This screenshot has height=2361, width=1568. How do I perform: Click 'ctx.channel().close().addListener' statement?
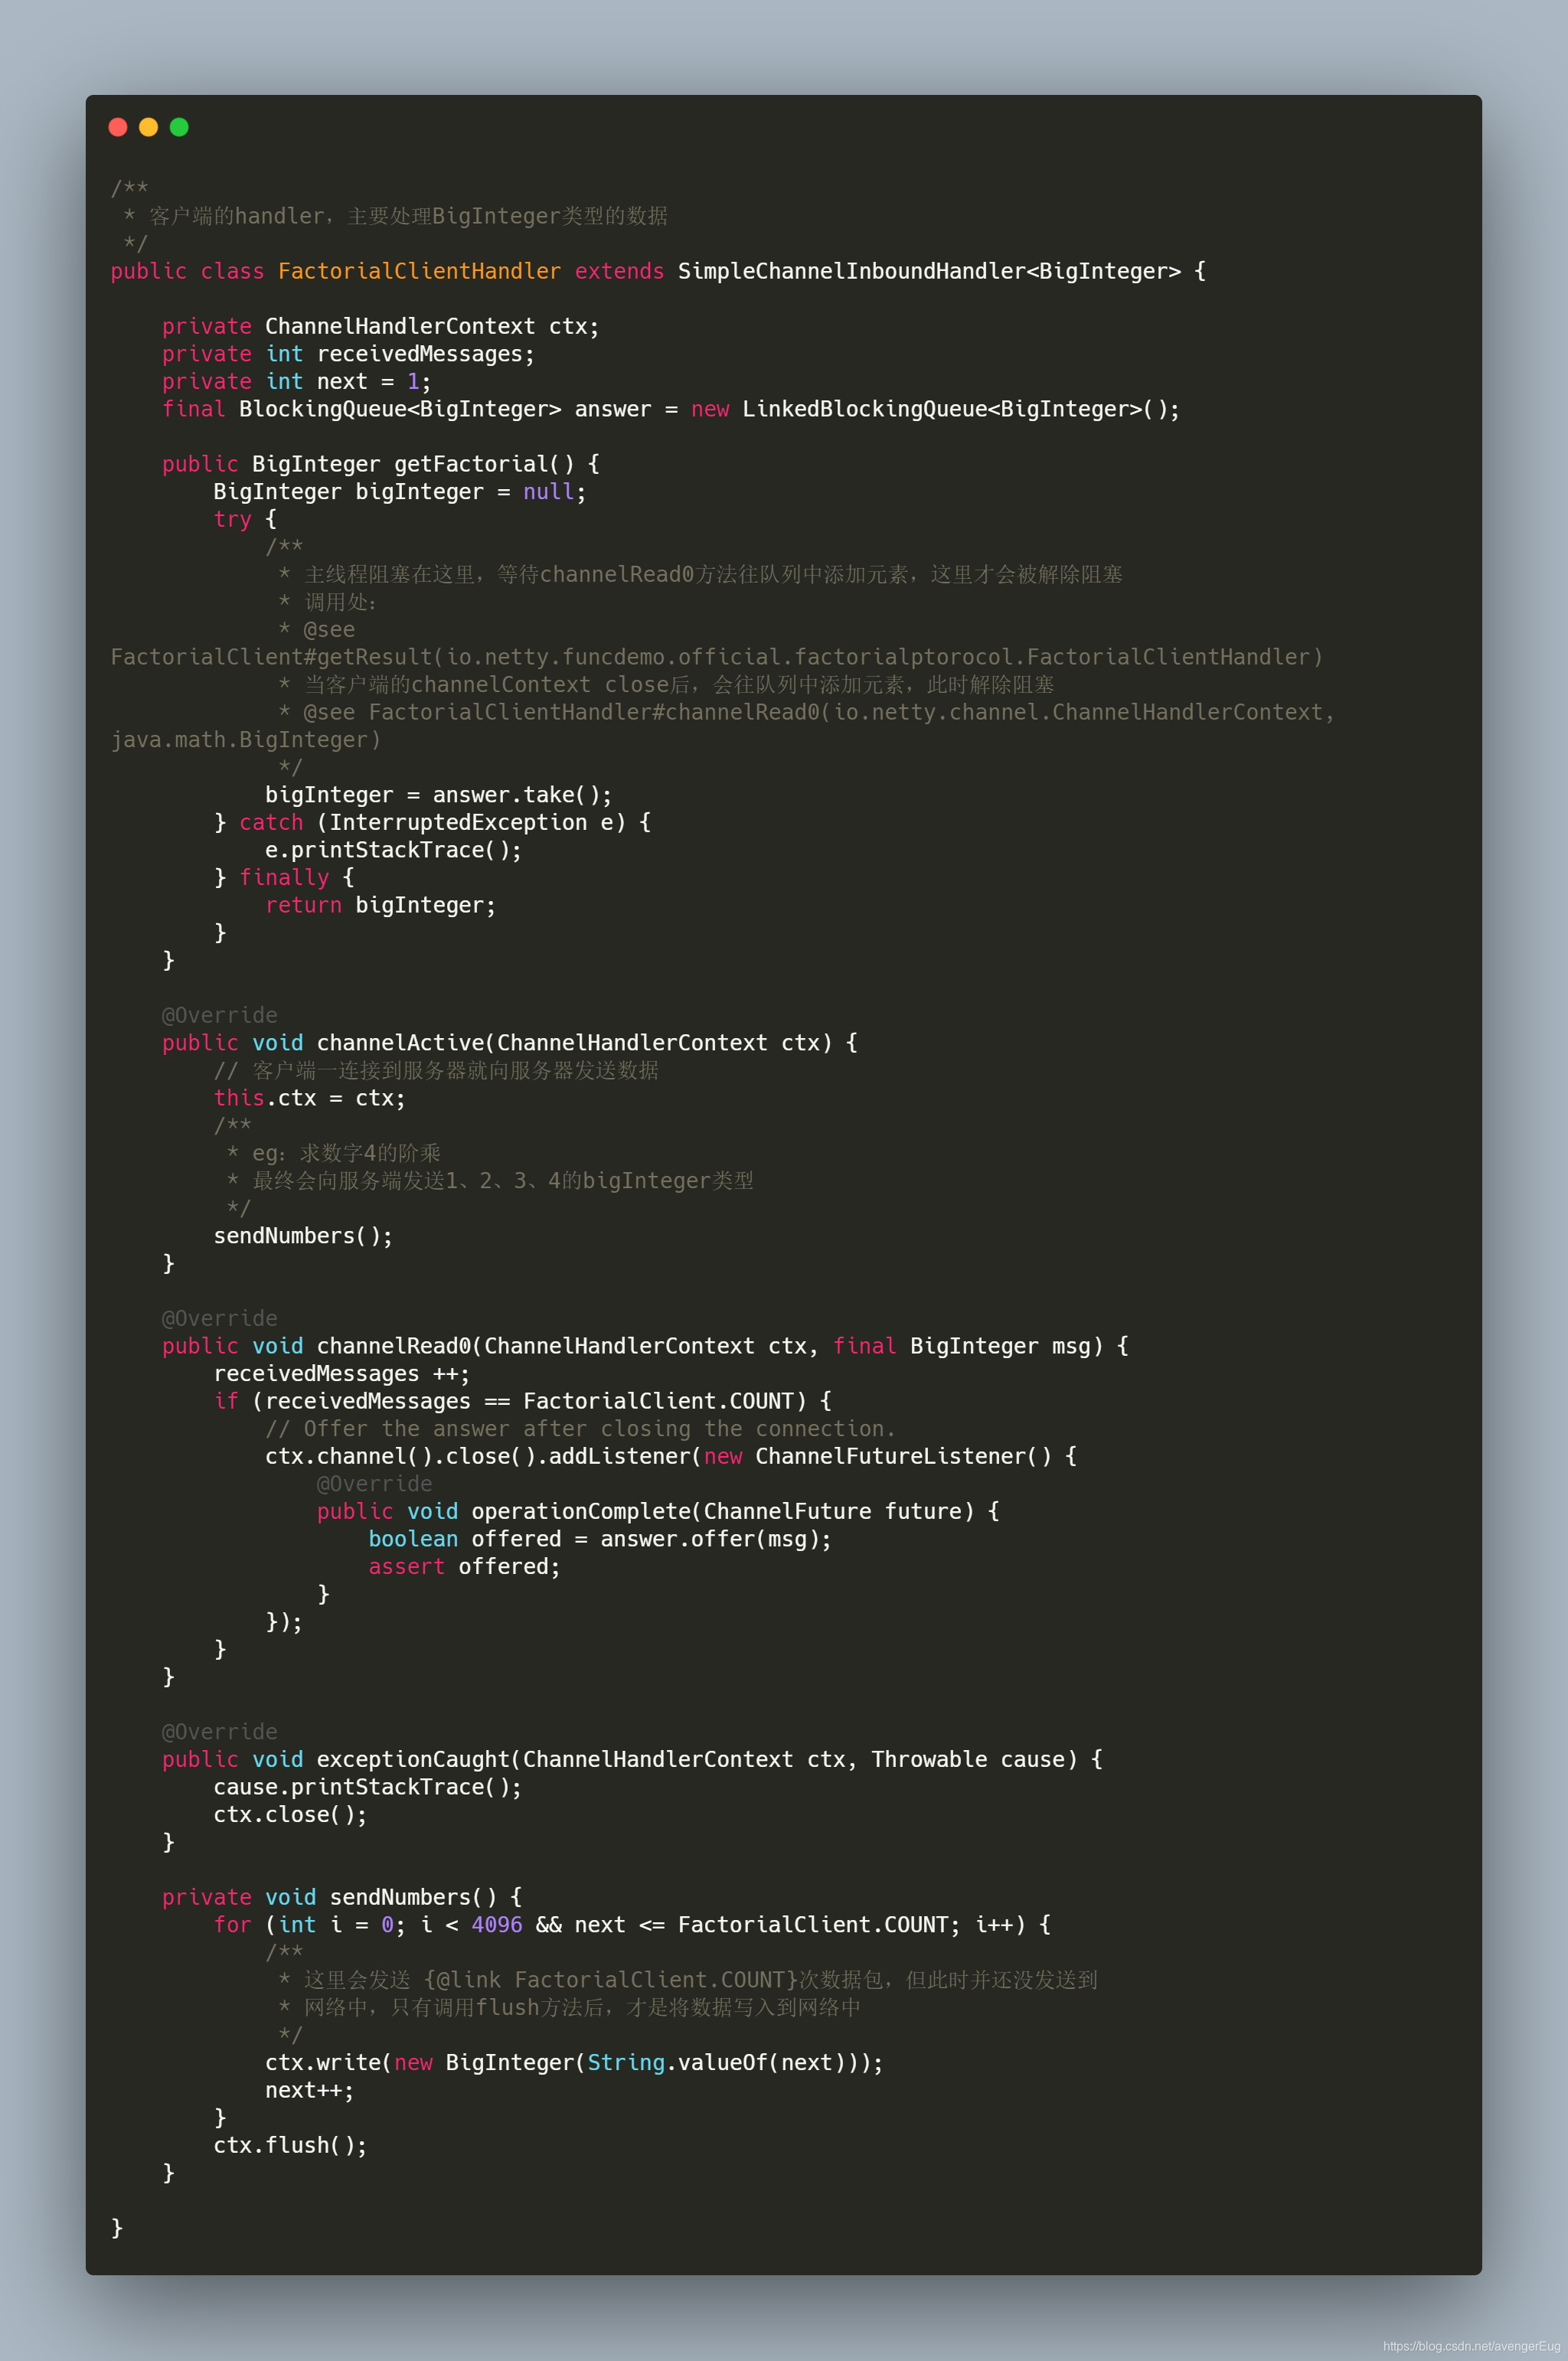click(x=670, y=1456)
